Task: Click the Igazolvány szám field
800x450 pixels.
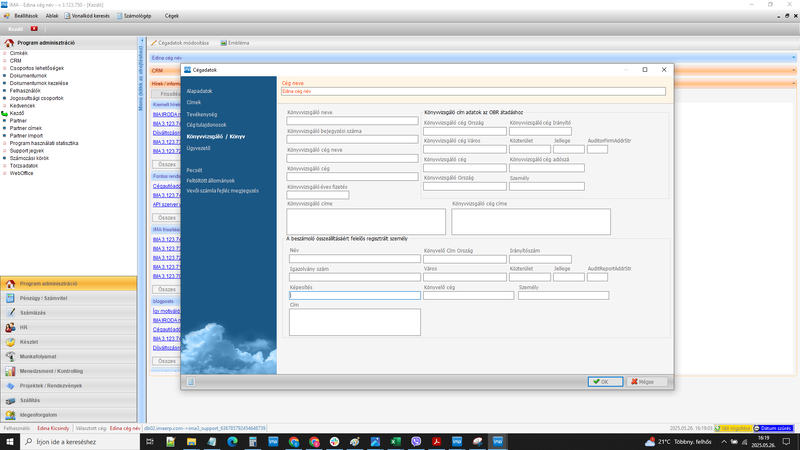Action: point(355,277)
